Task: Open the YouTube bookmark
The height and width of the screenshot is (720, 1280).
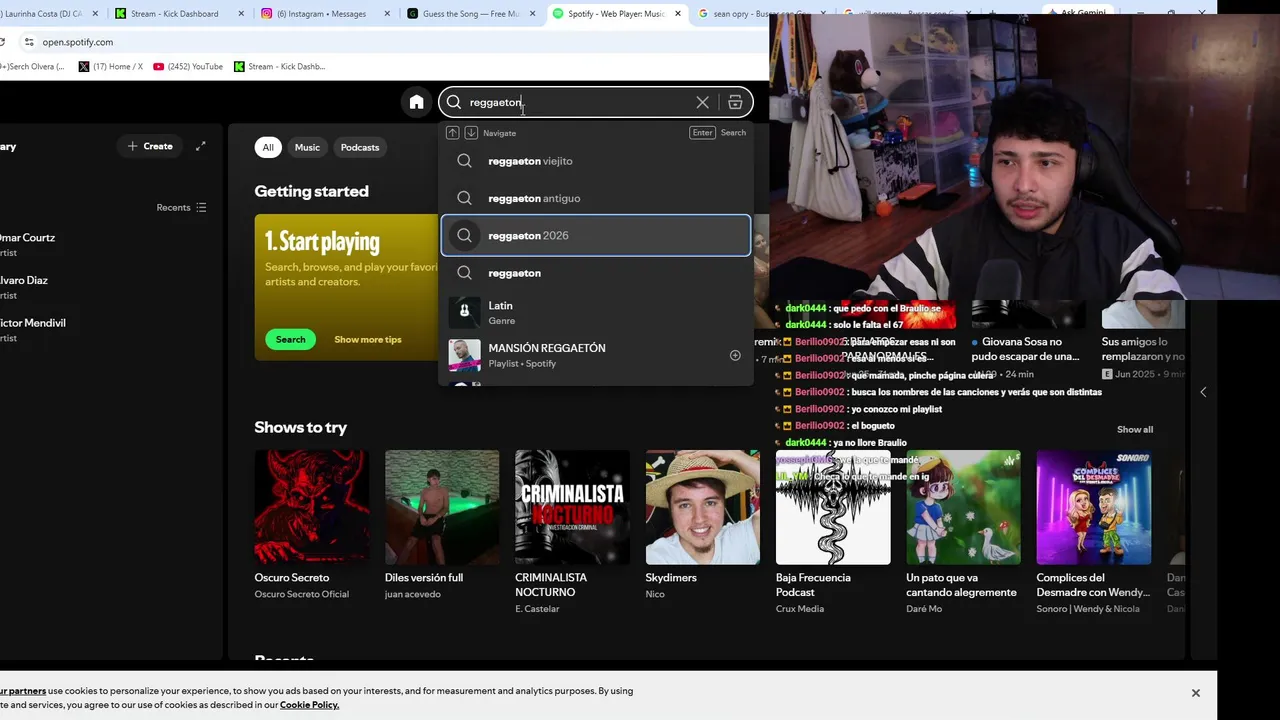Action: (188, 66)
